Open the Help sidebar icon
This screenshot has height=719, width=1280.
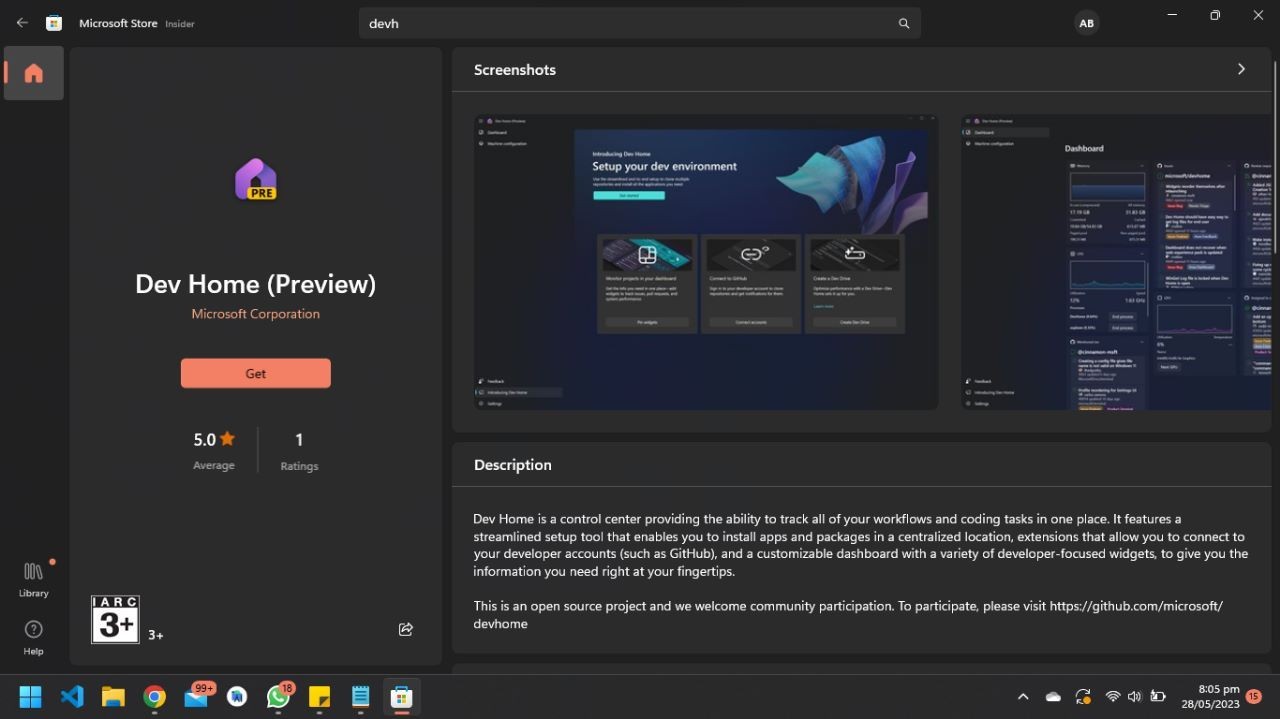pos(33,637)
